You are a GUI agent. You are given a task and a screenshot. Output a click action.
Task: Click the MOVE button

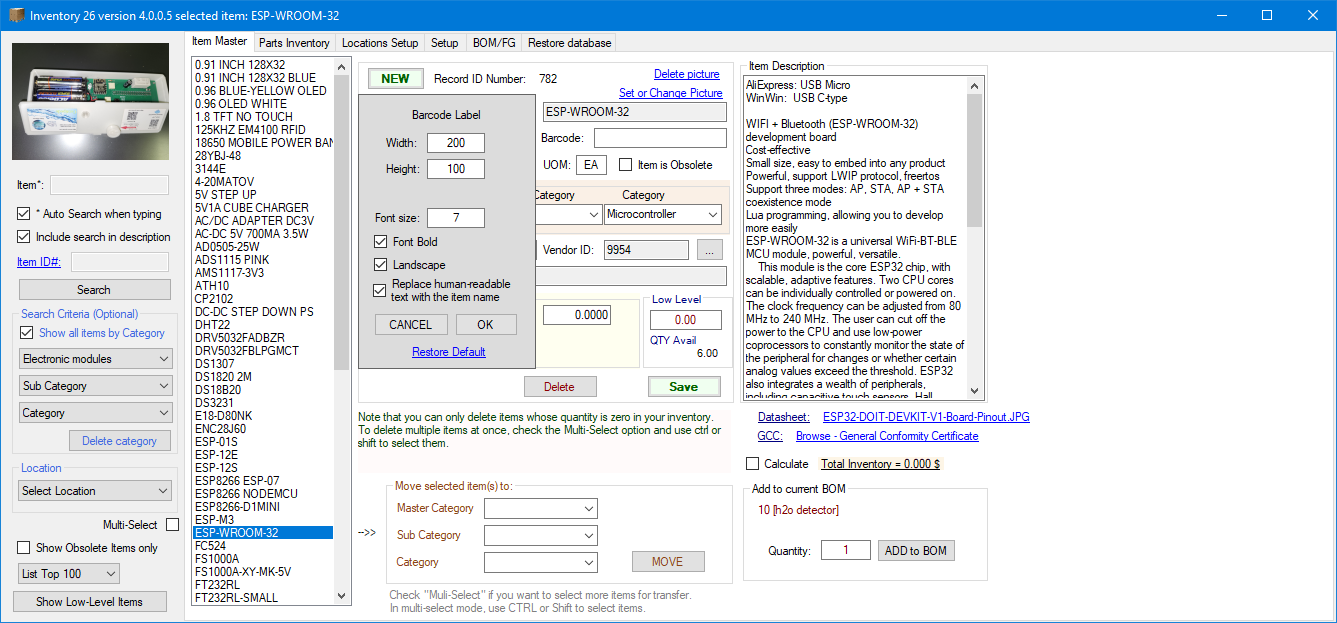tap(668, 562)
